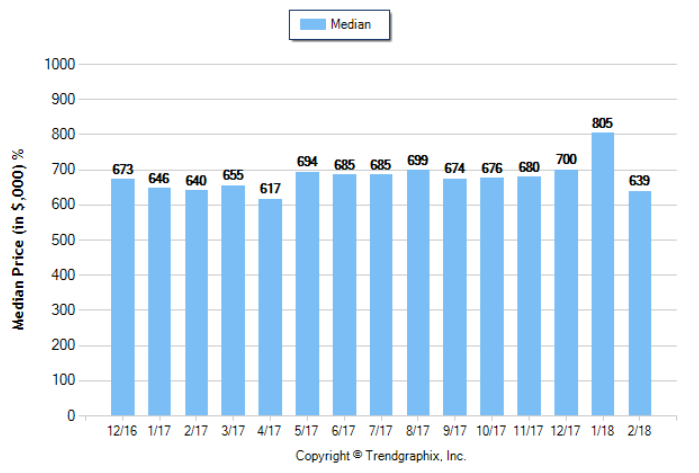Click the 300 y-axis tick label
699x473 pixels.
coord(63,310)
